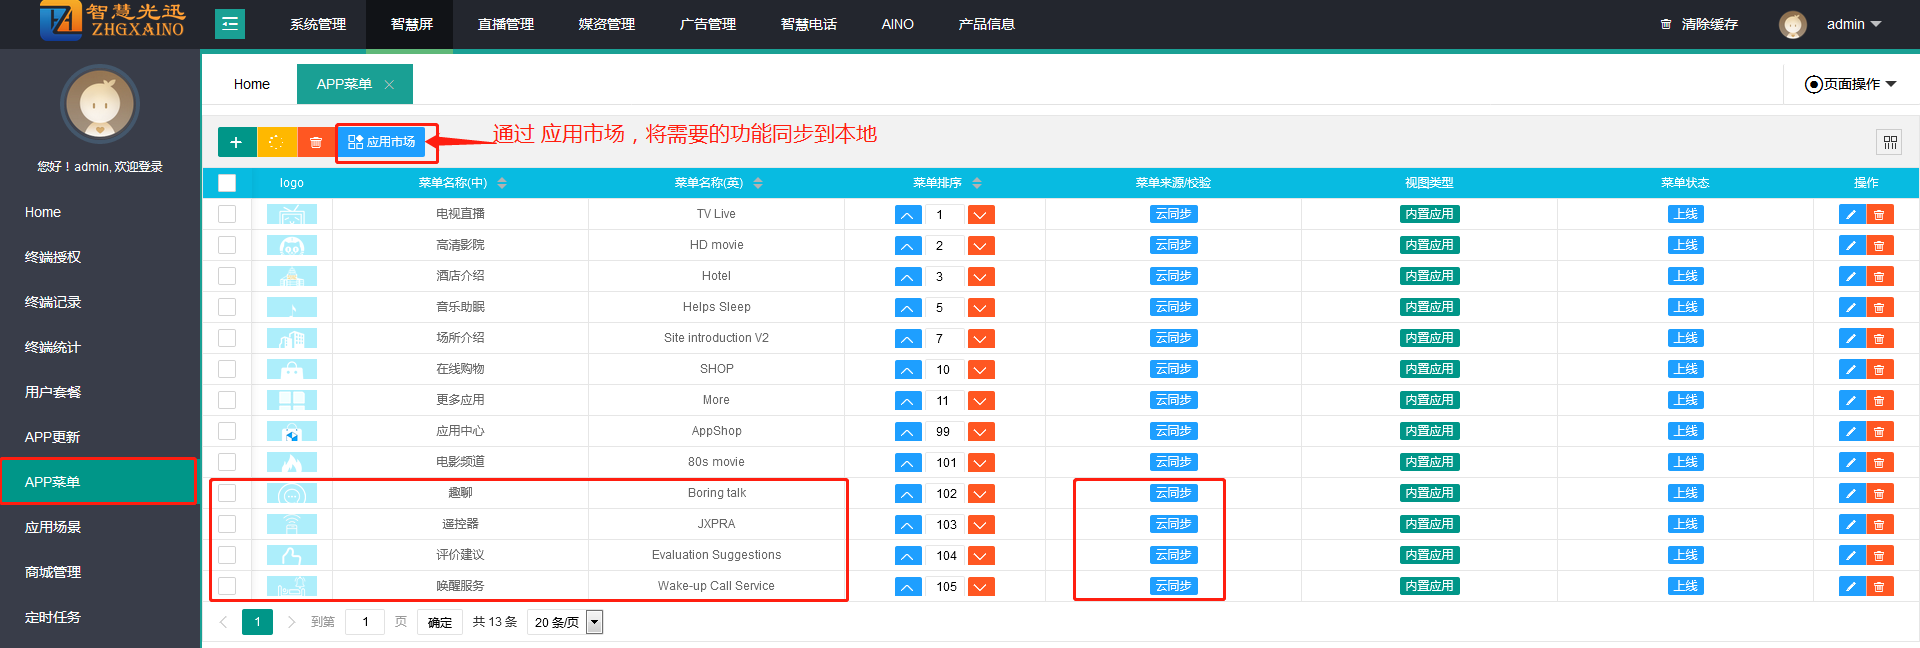Click the 确定 pagination confirm button
Image resolution: width=1920 pixels, height=648 pixels.
pyautogui.click(x=440, y=622)
